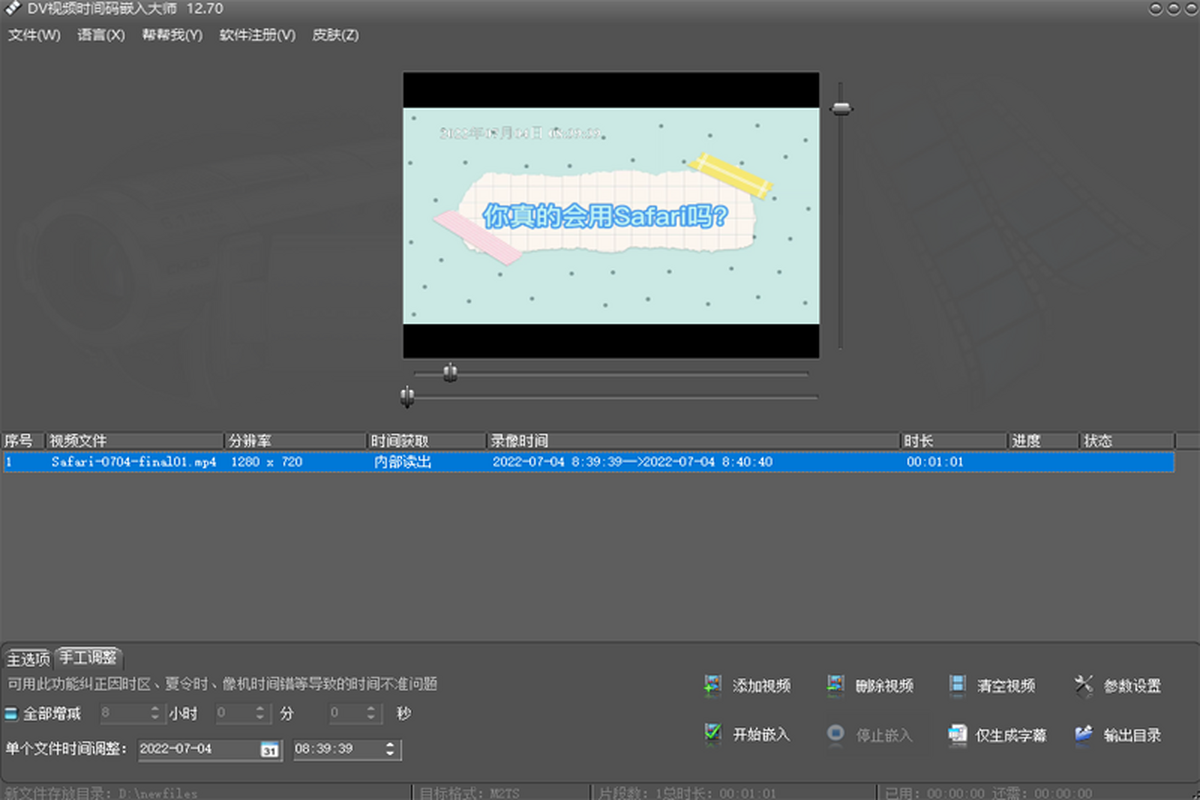Click the 序号 column header
Image resolution: width=1200 pixels, height=800 pixels.
tap(24, 441)
